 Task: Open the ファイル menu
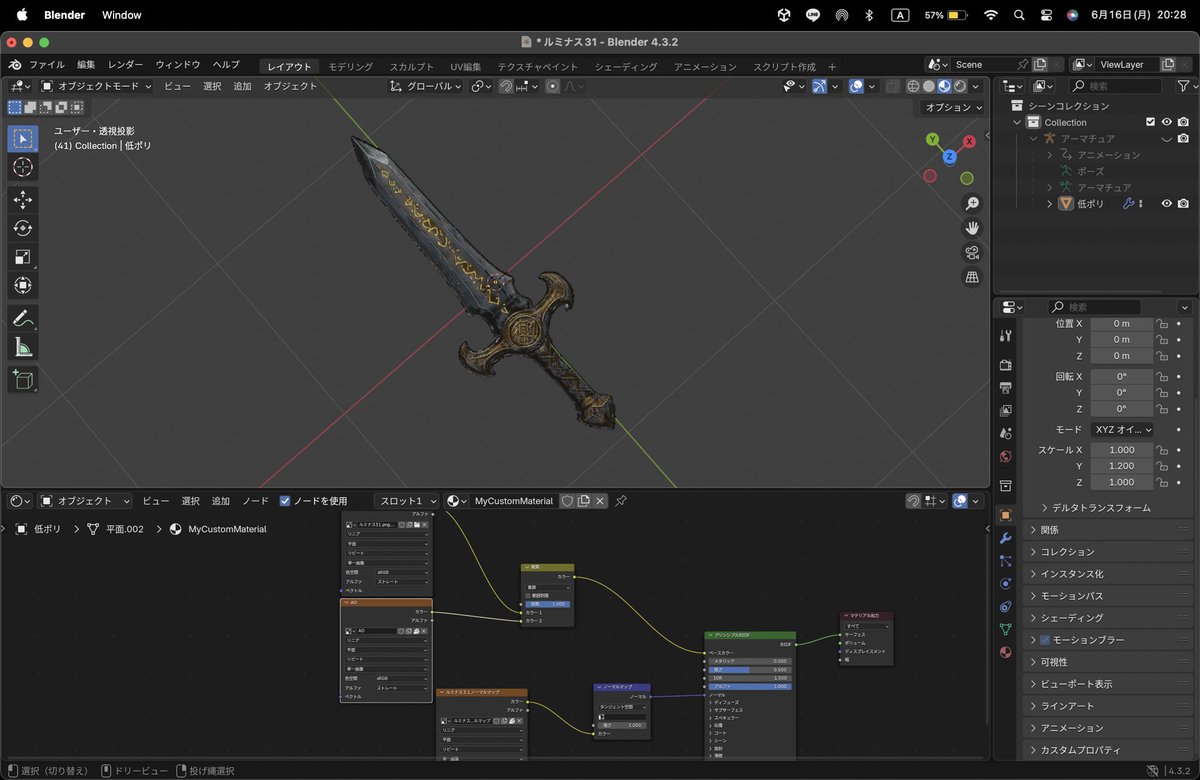tap(47, 66)
